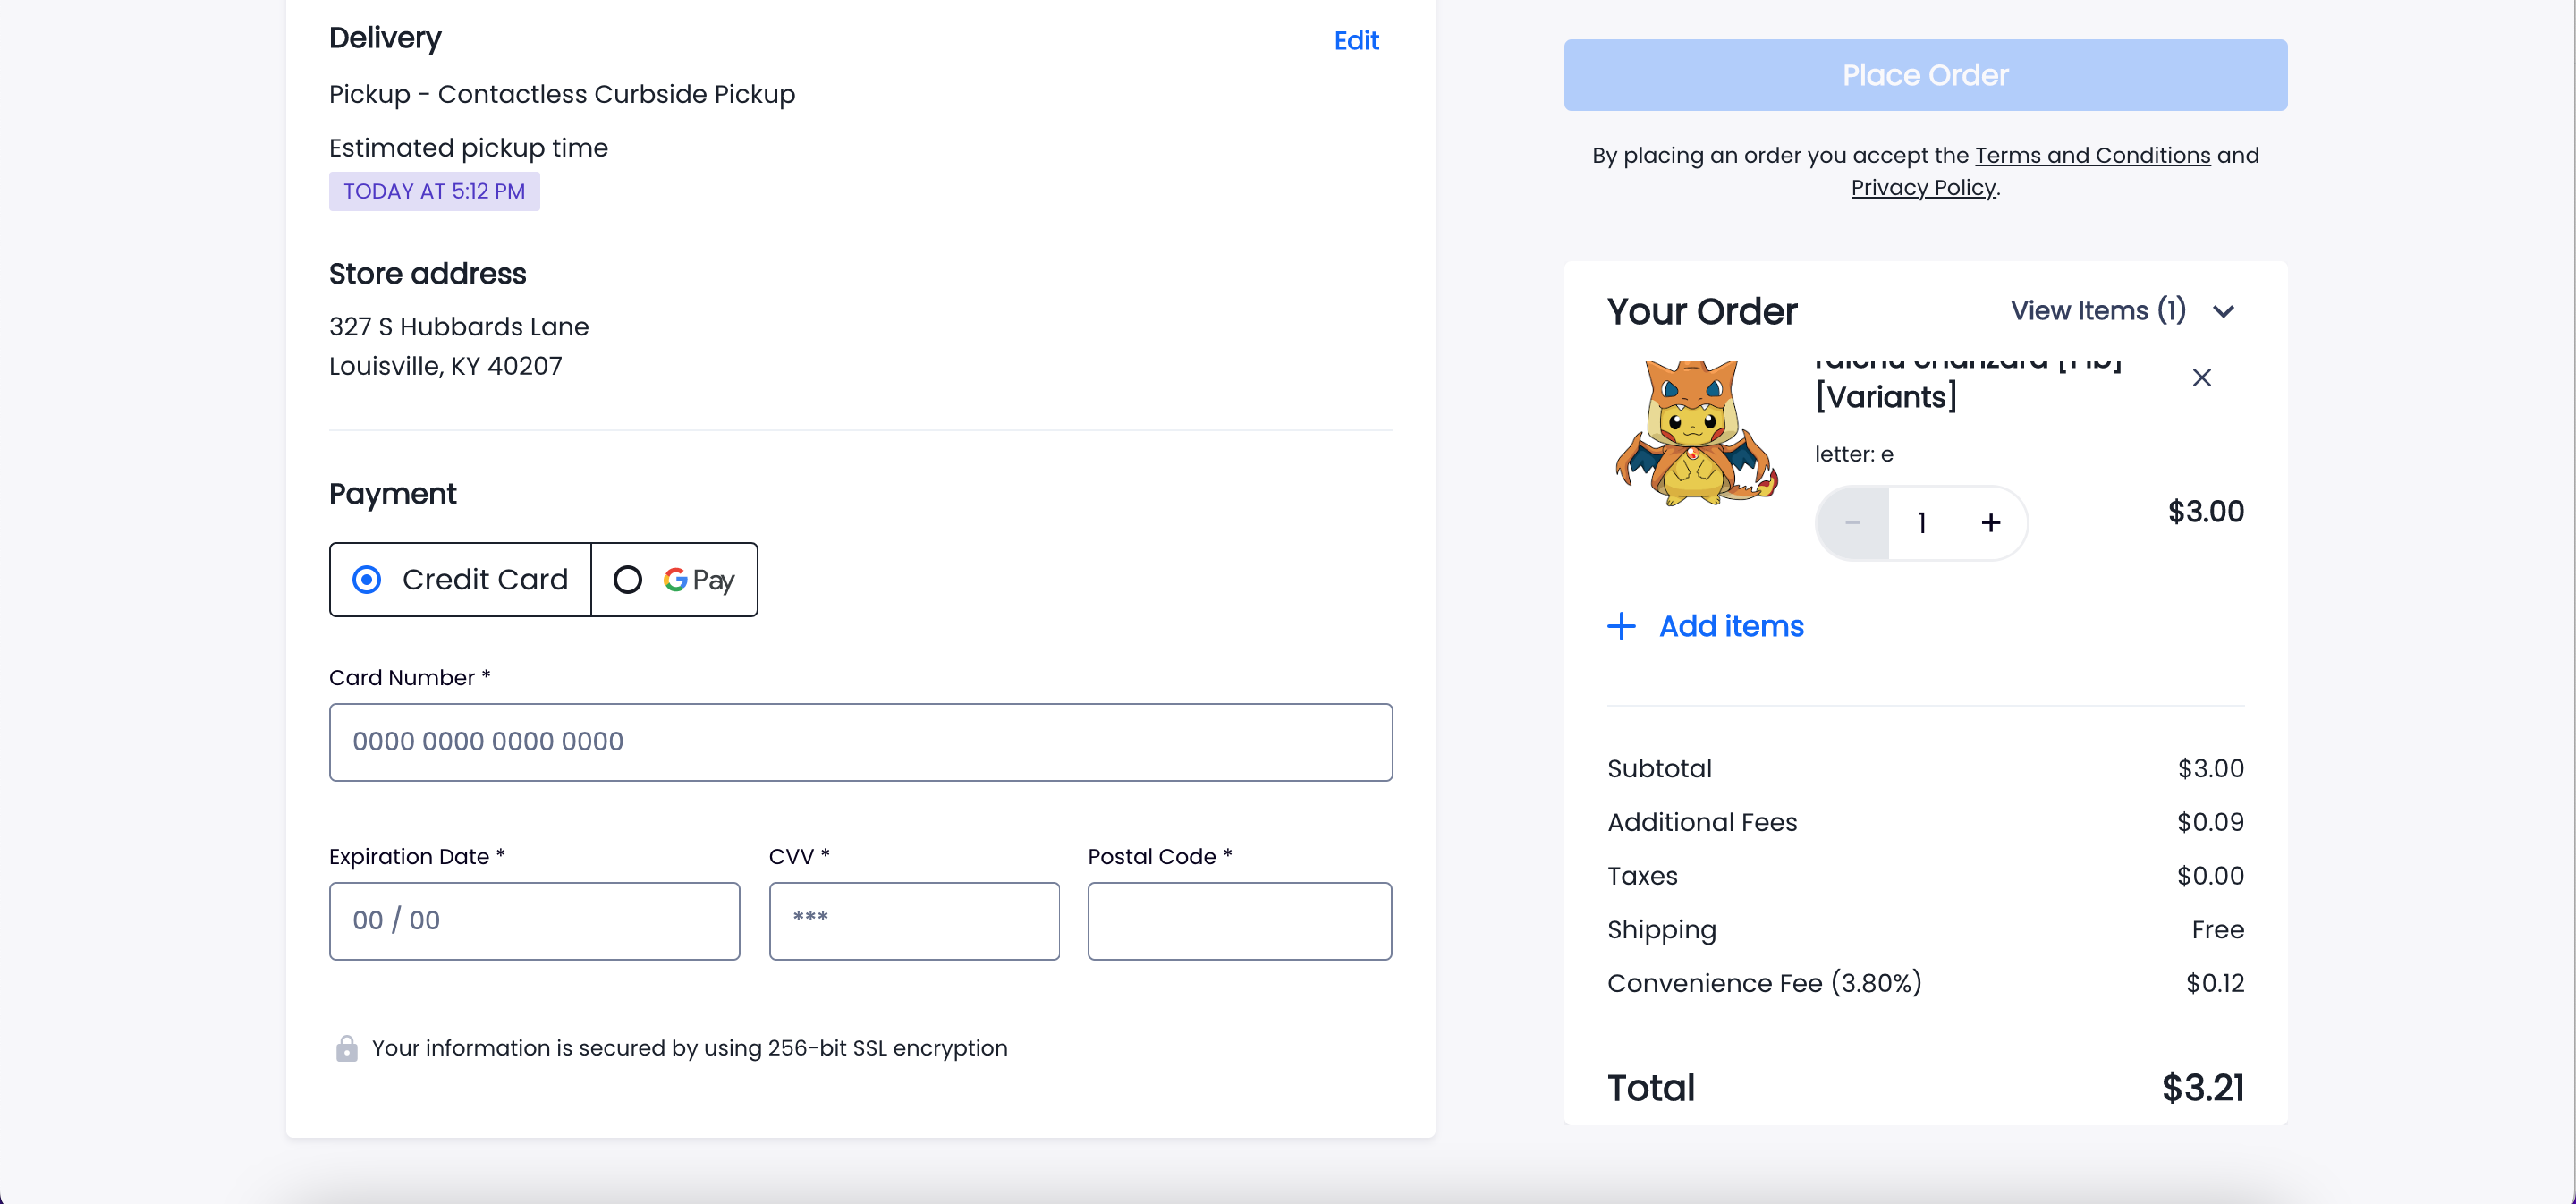This screenshot has width=2576, height=1204.
Task: Click the padlock SSL security icon
Action: pyautogui.click(x=346, y=1048)
